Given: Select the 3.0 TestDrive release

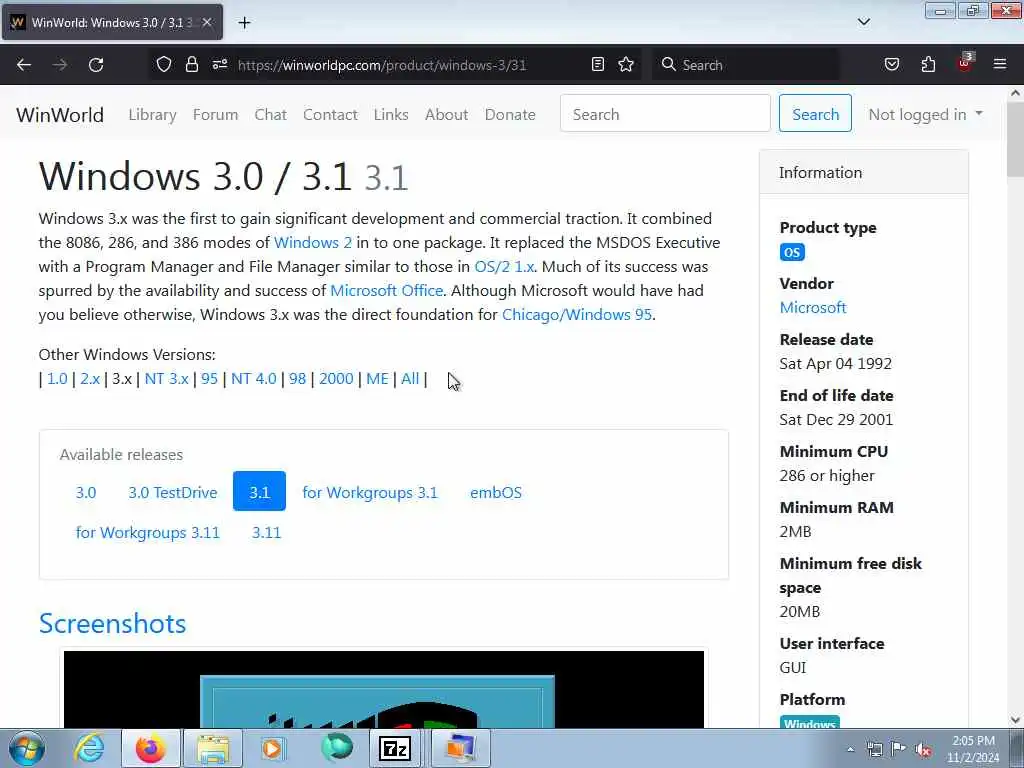Looking at the screenshot, I should (x=172, y=492).
